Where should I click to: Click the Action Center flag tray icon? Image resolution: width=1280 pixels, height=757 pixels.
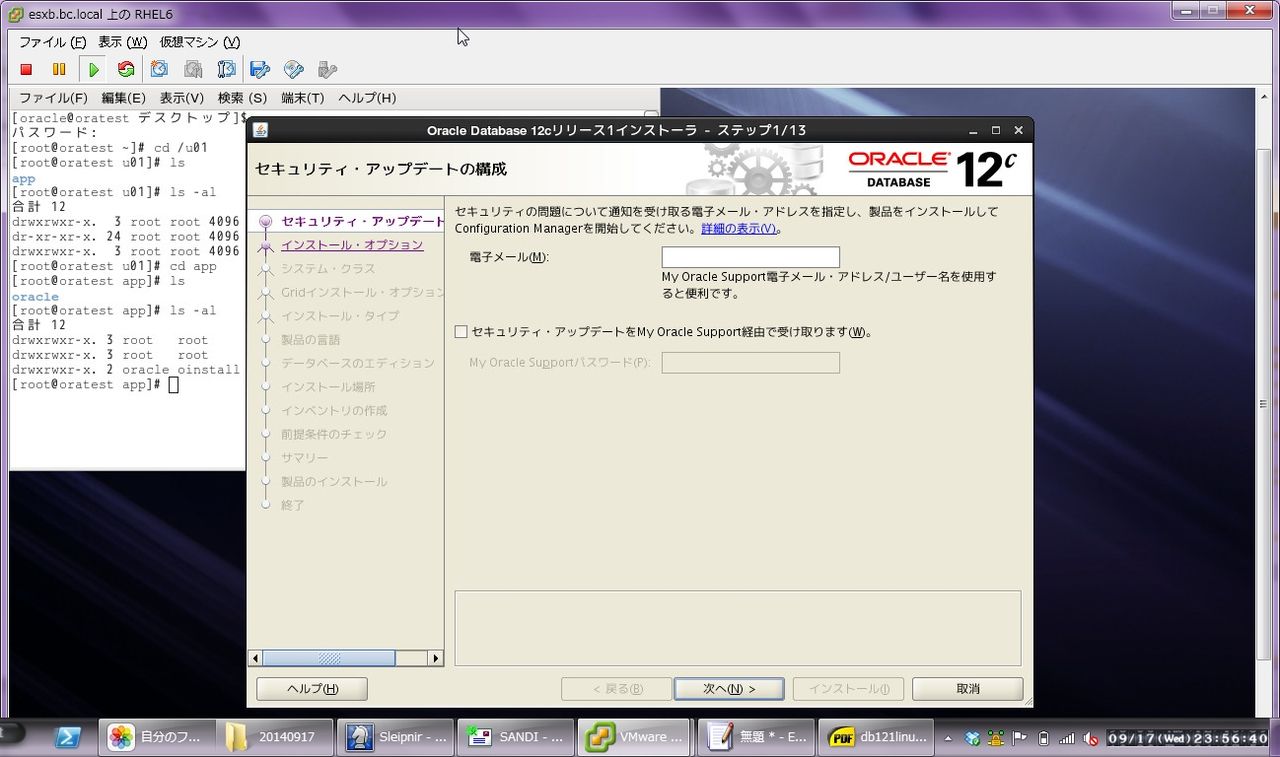coord(1020,739)
